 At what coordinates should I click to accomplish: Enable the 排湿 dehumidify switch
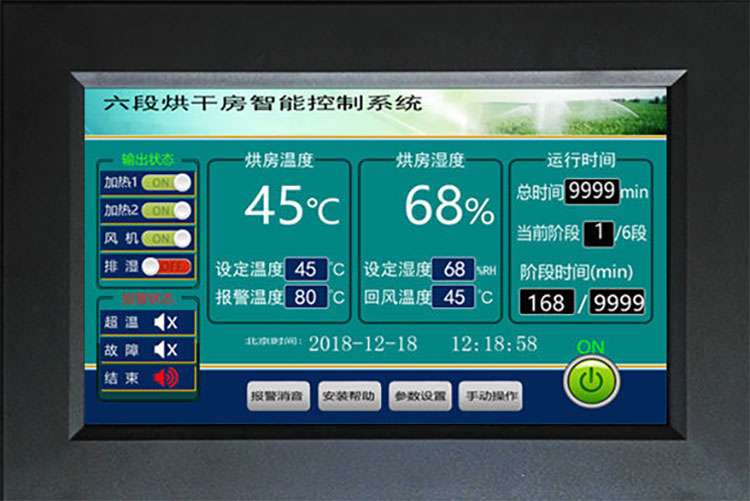tap(166, 267)
